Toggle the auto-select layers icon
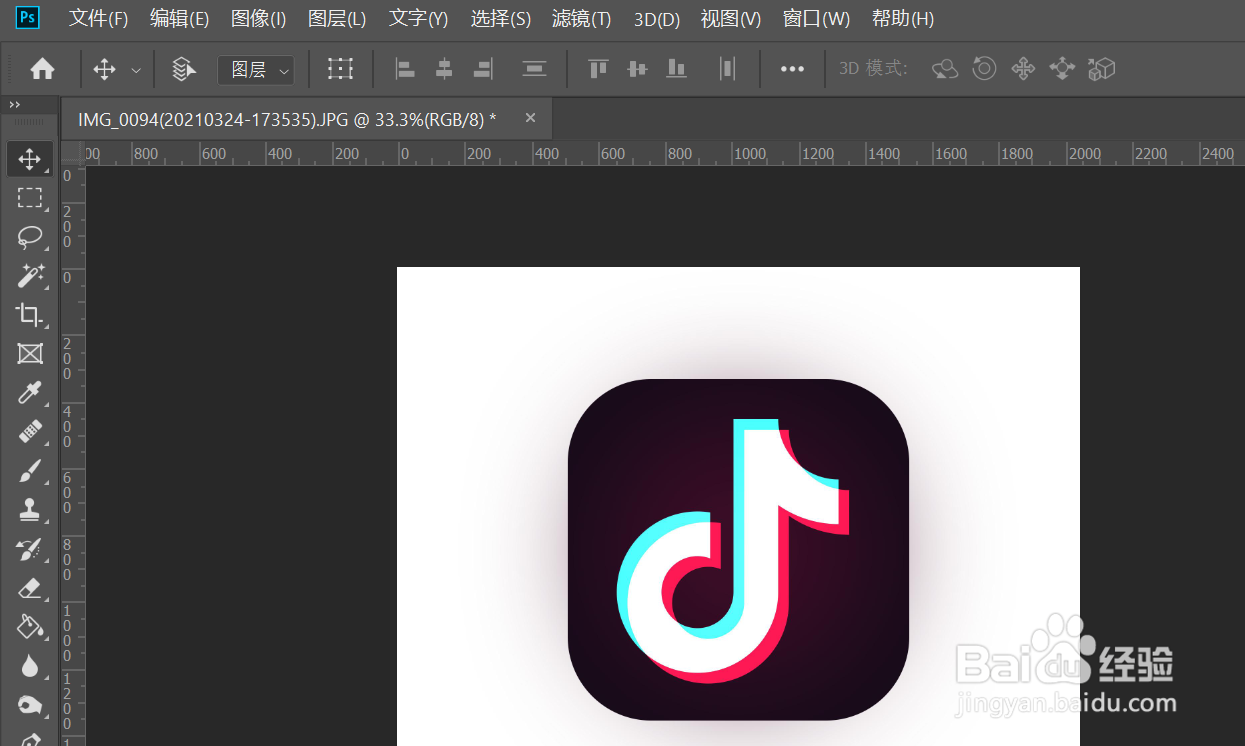This screenshot has height=746, width=1245. pyautogui.click(x=183, y=69)
